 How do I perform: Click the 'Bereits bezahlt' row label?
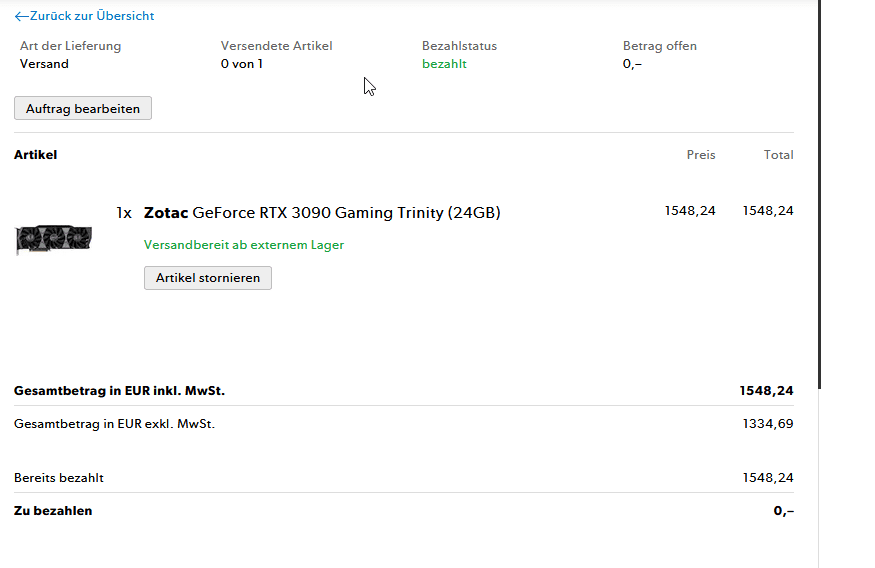pyautogui.click(x=59, y=478)
